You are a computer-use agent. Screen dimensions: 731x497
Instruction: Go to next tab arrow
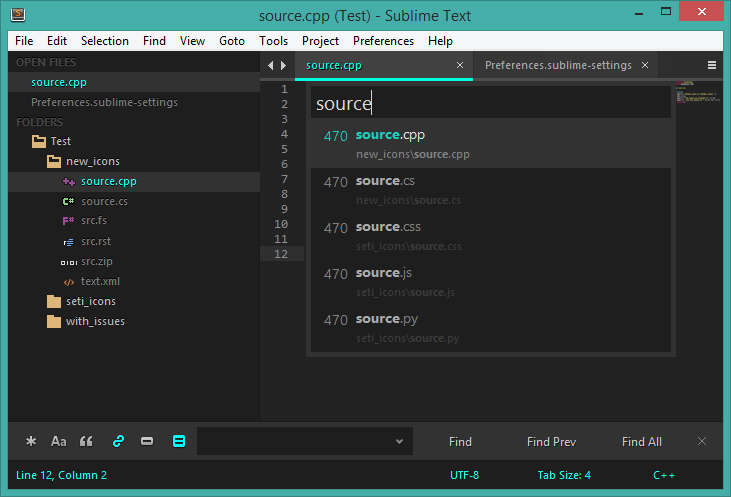click(283, 66)
